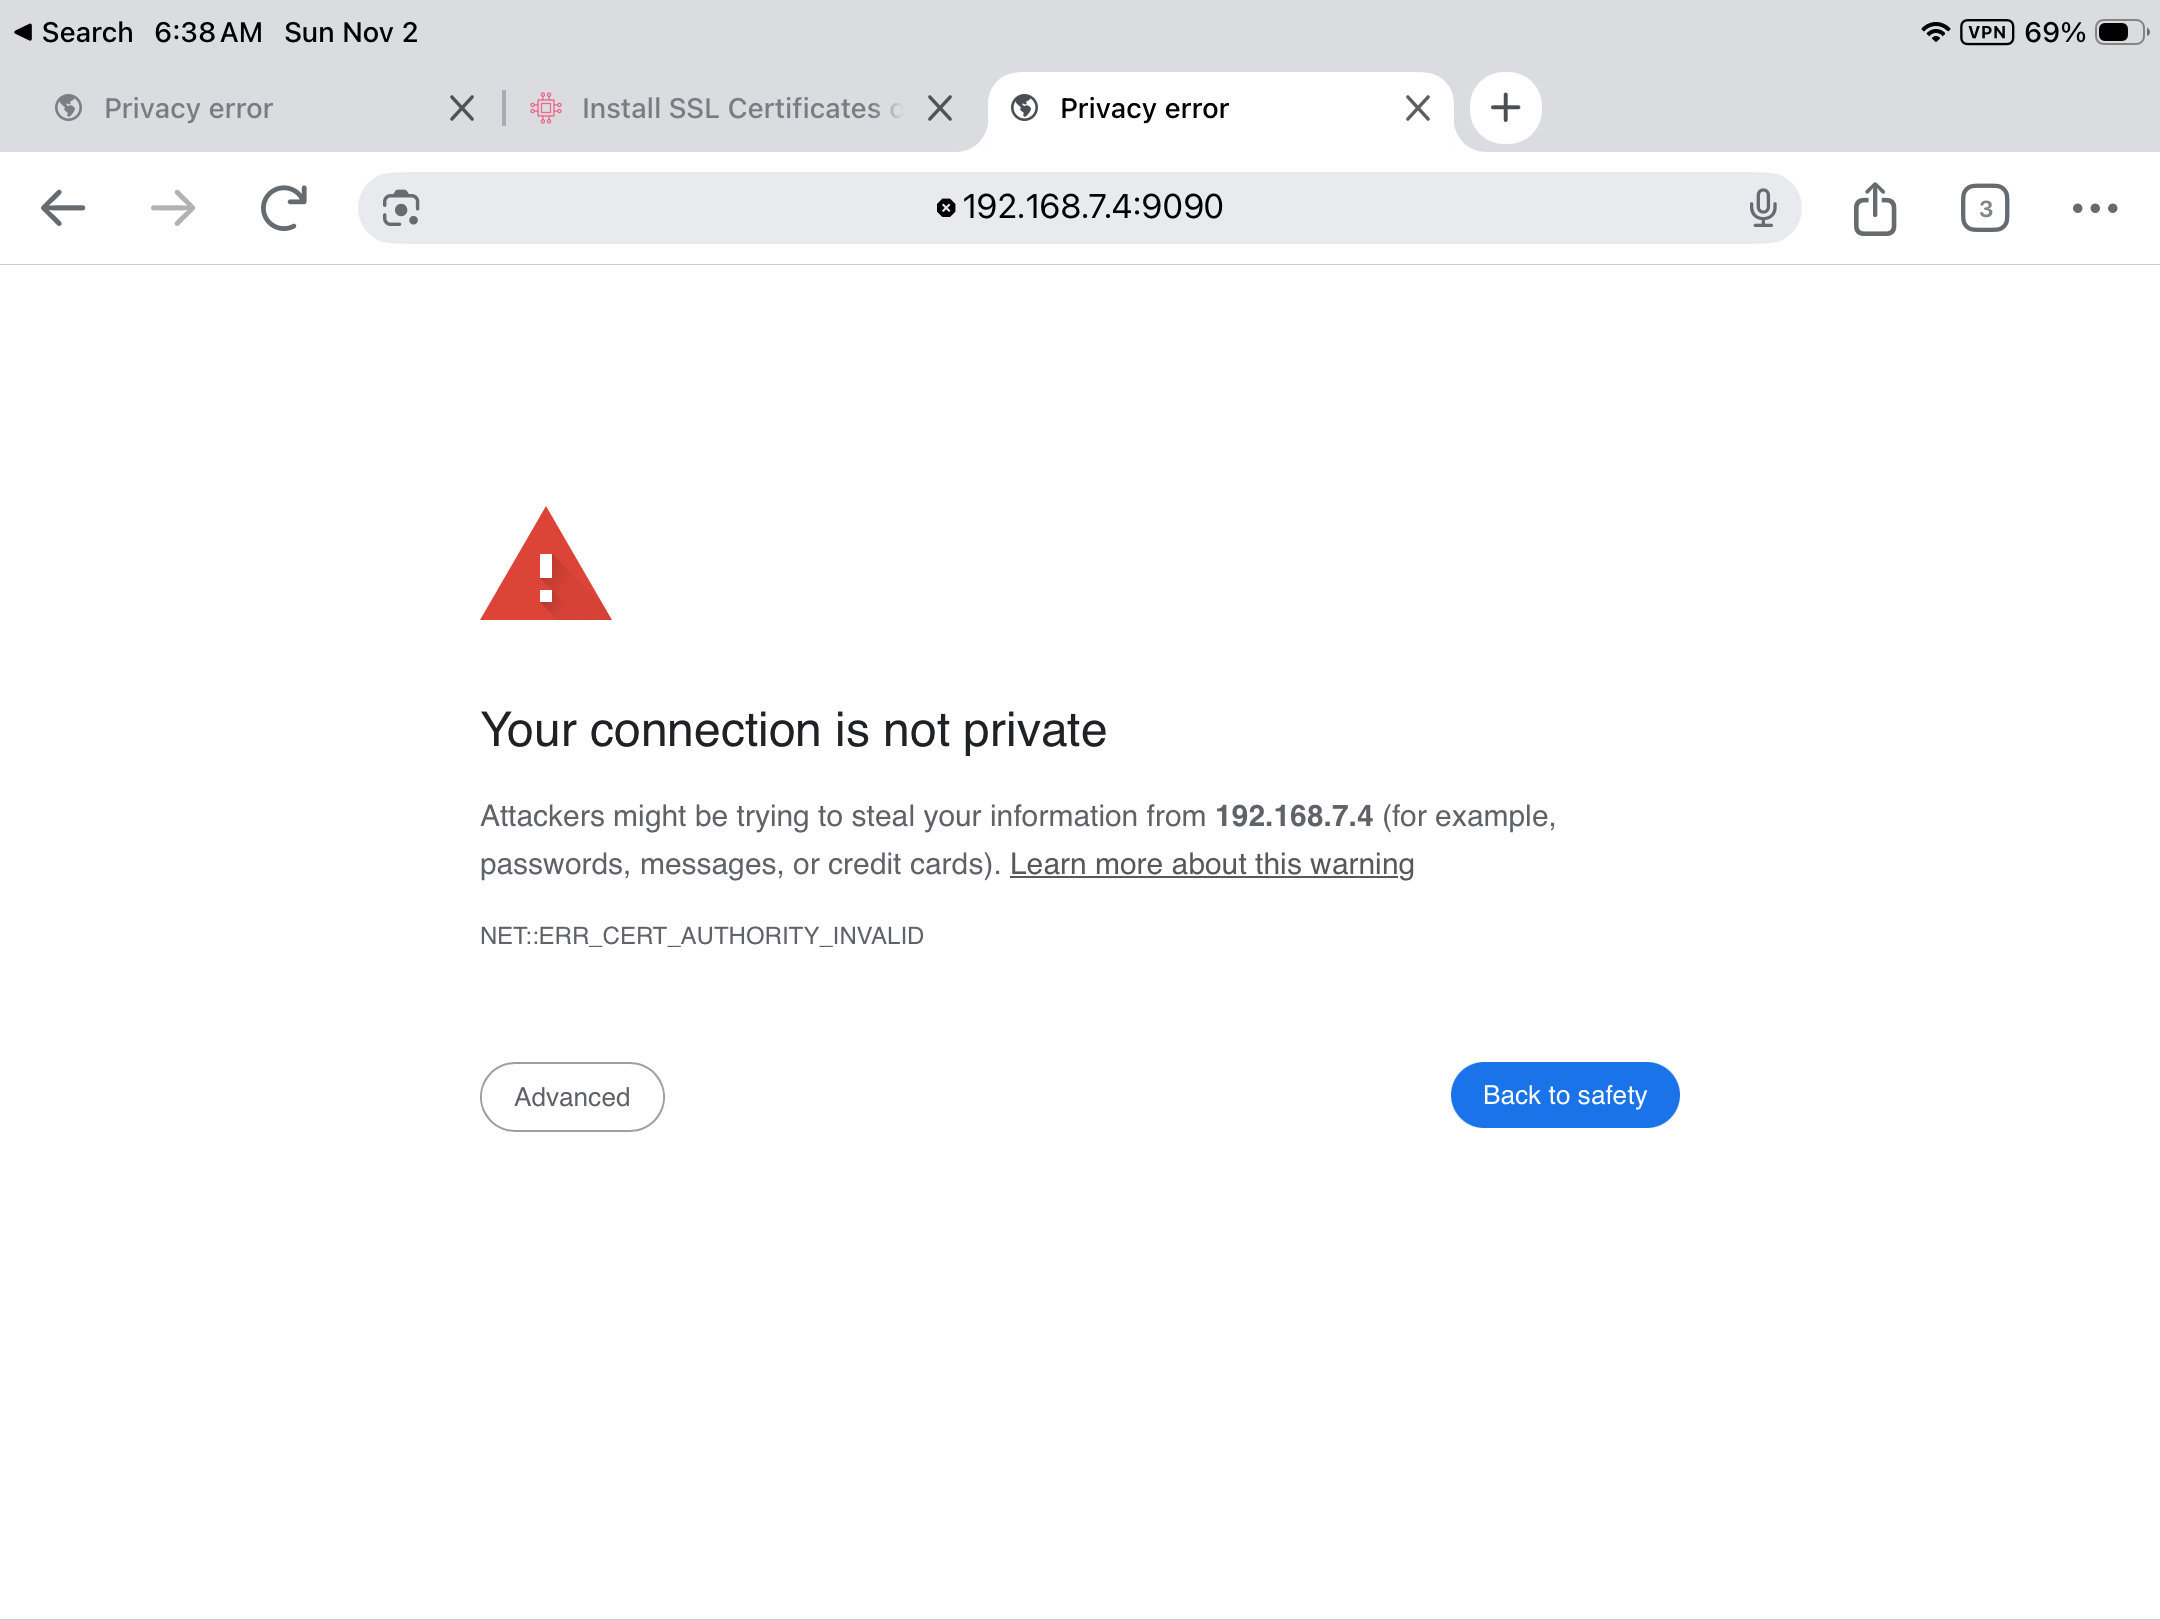The width and height of the screenshot is (2160, 1620).
Task: Tap the not-secure icon beside the URL
Action: tap(946, 208)
